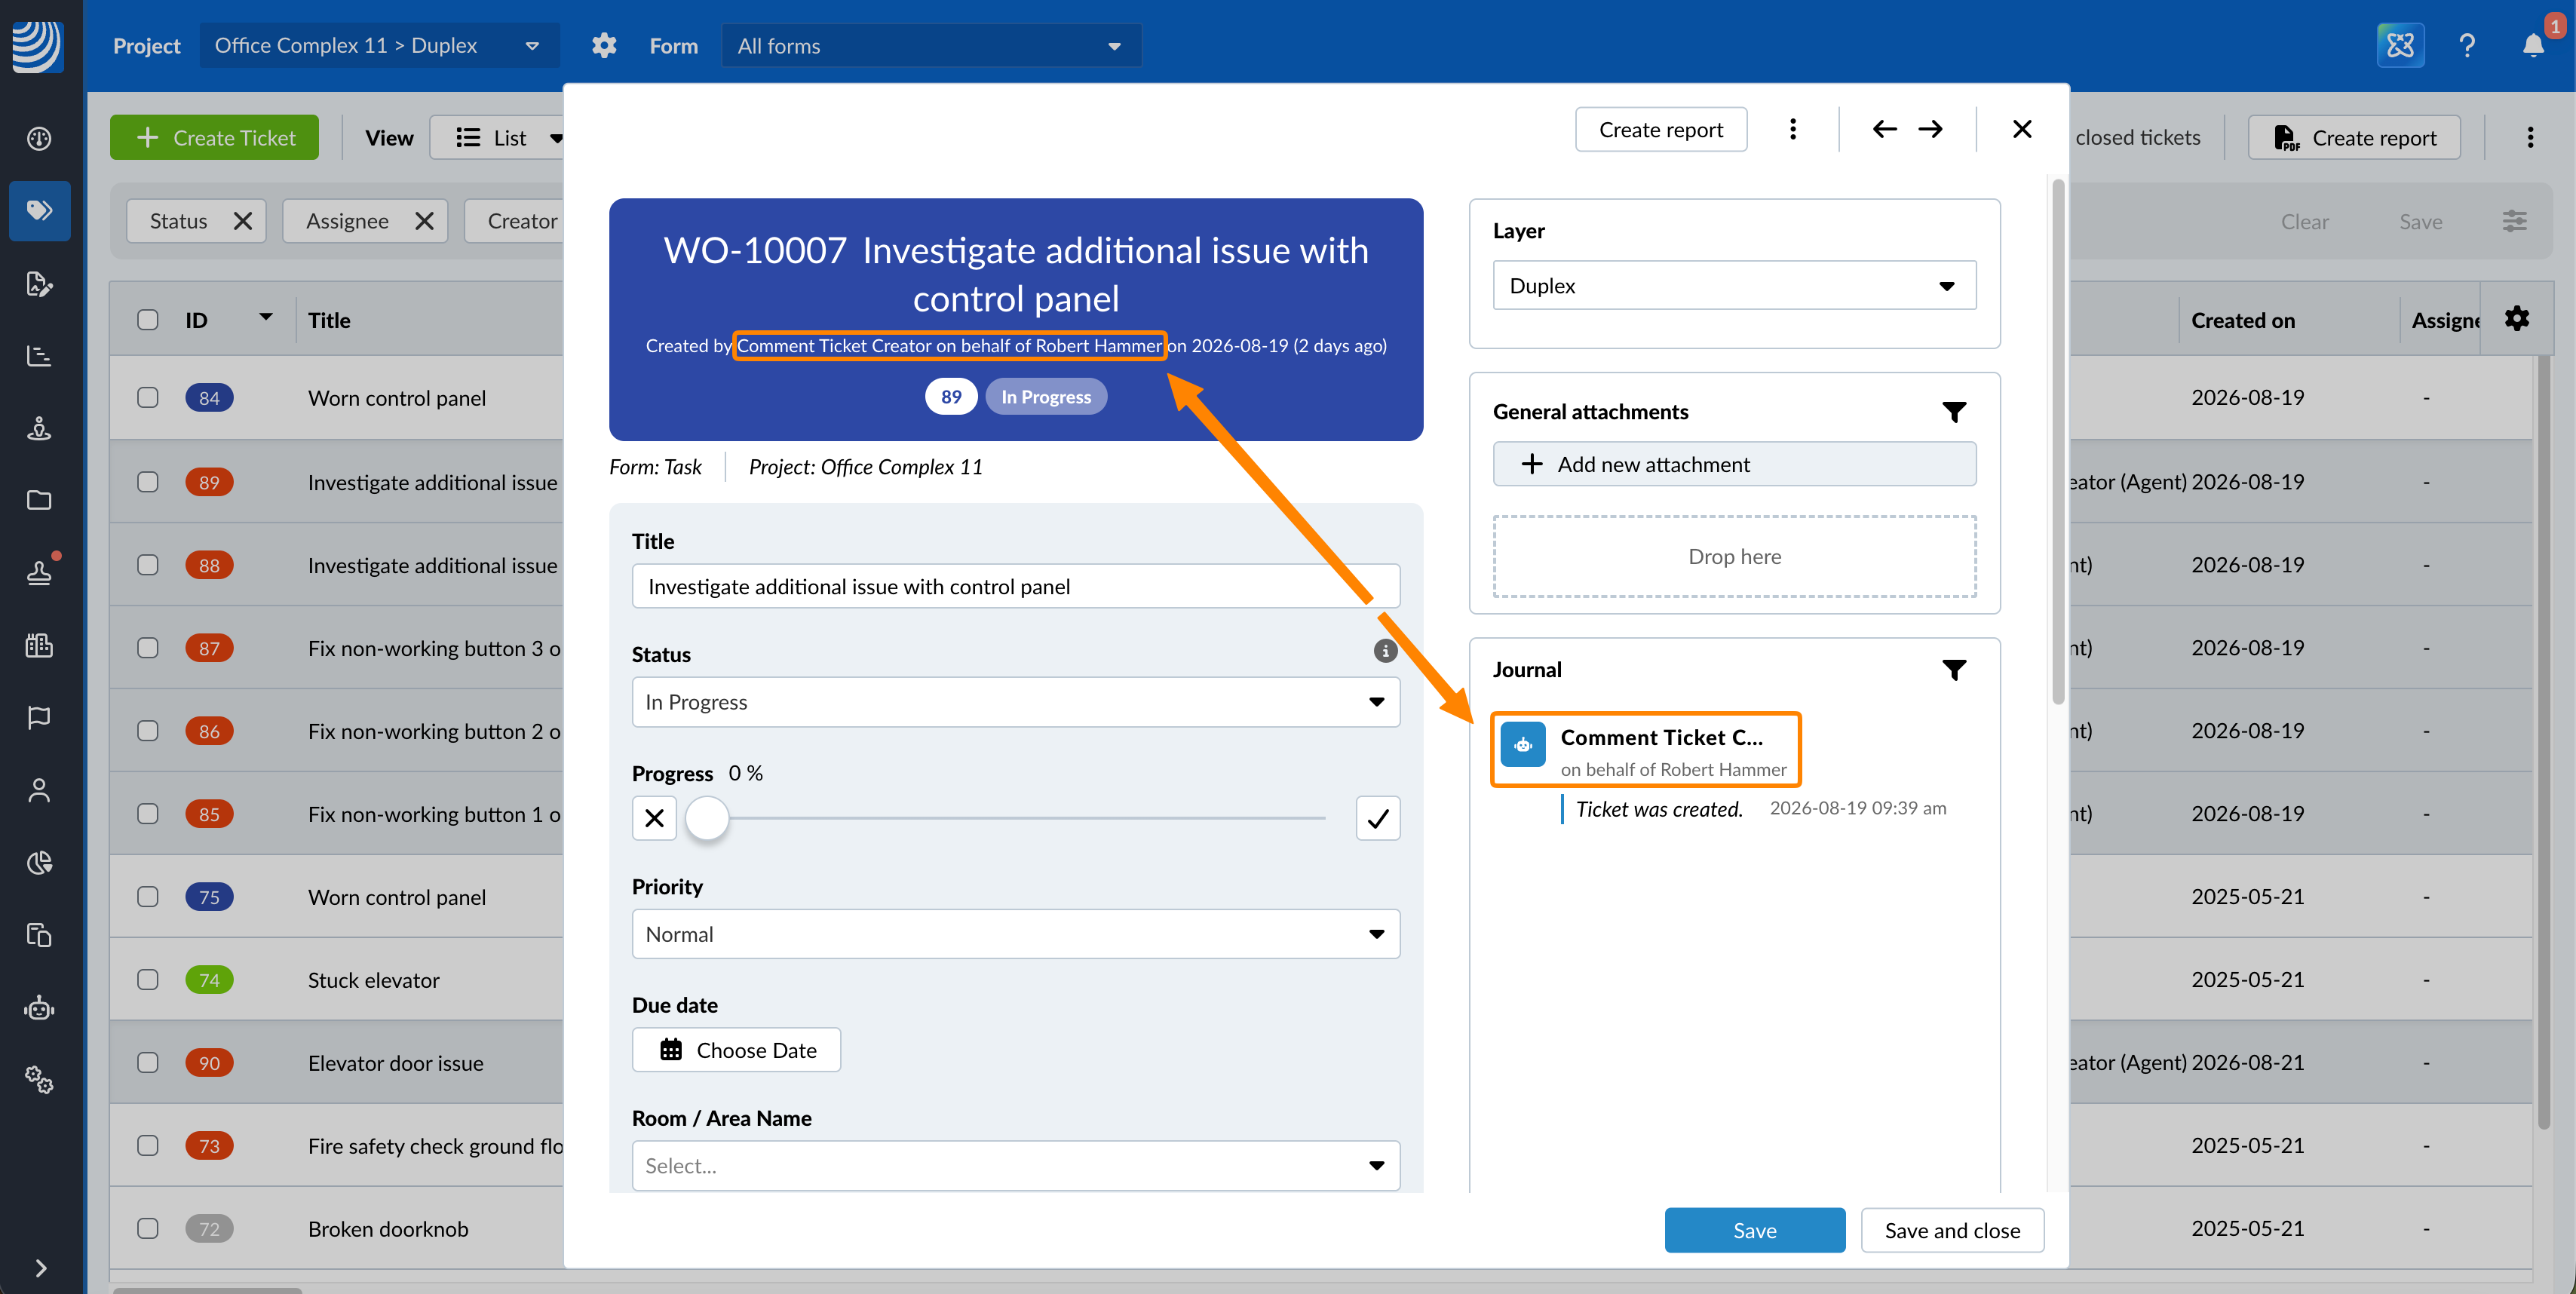The width and height of the screenshot is (2576, 1294).
Task: Click Add new attachment
Action: click(1734, 464)
